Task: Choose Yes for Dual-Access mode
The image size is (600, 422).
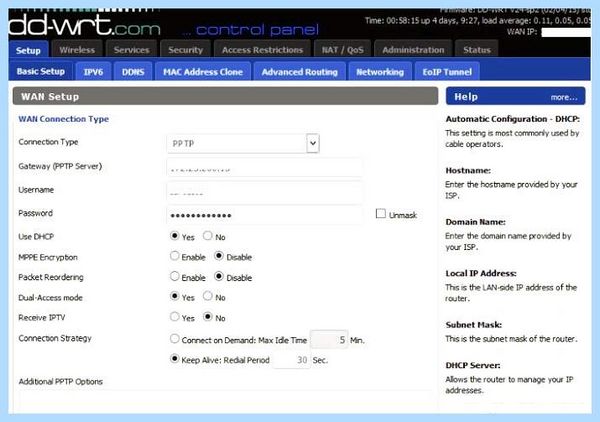Action: coord(174,296)
